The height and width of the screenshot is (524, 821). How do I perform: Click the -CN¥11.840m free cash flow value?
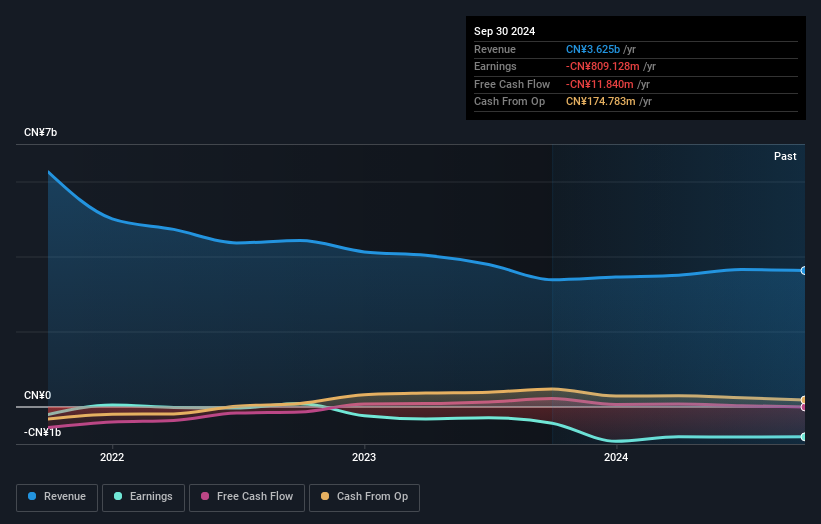click(x=600, y=84)
